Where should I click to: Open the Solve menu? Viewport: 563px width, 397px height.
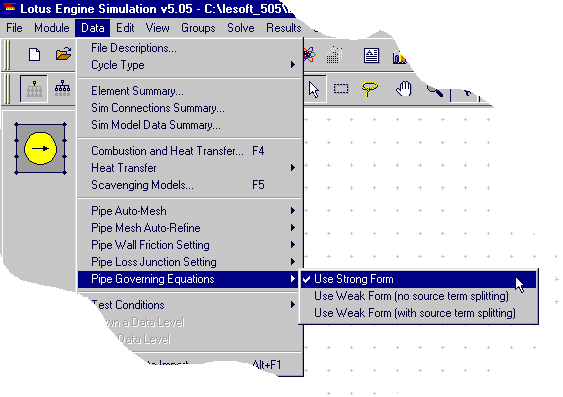tap(241, 28)
